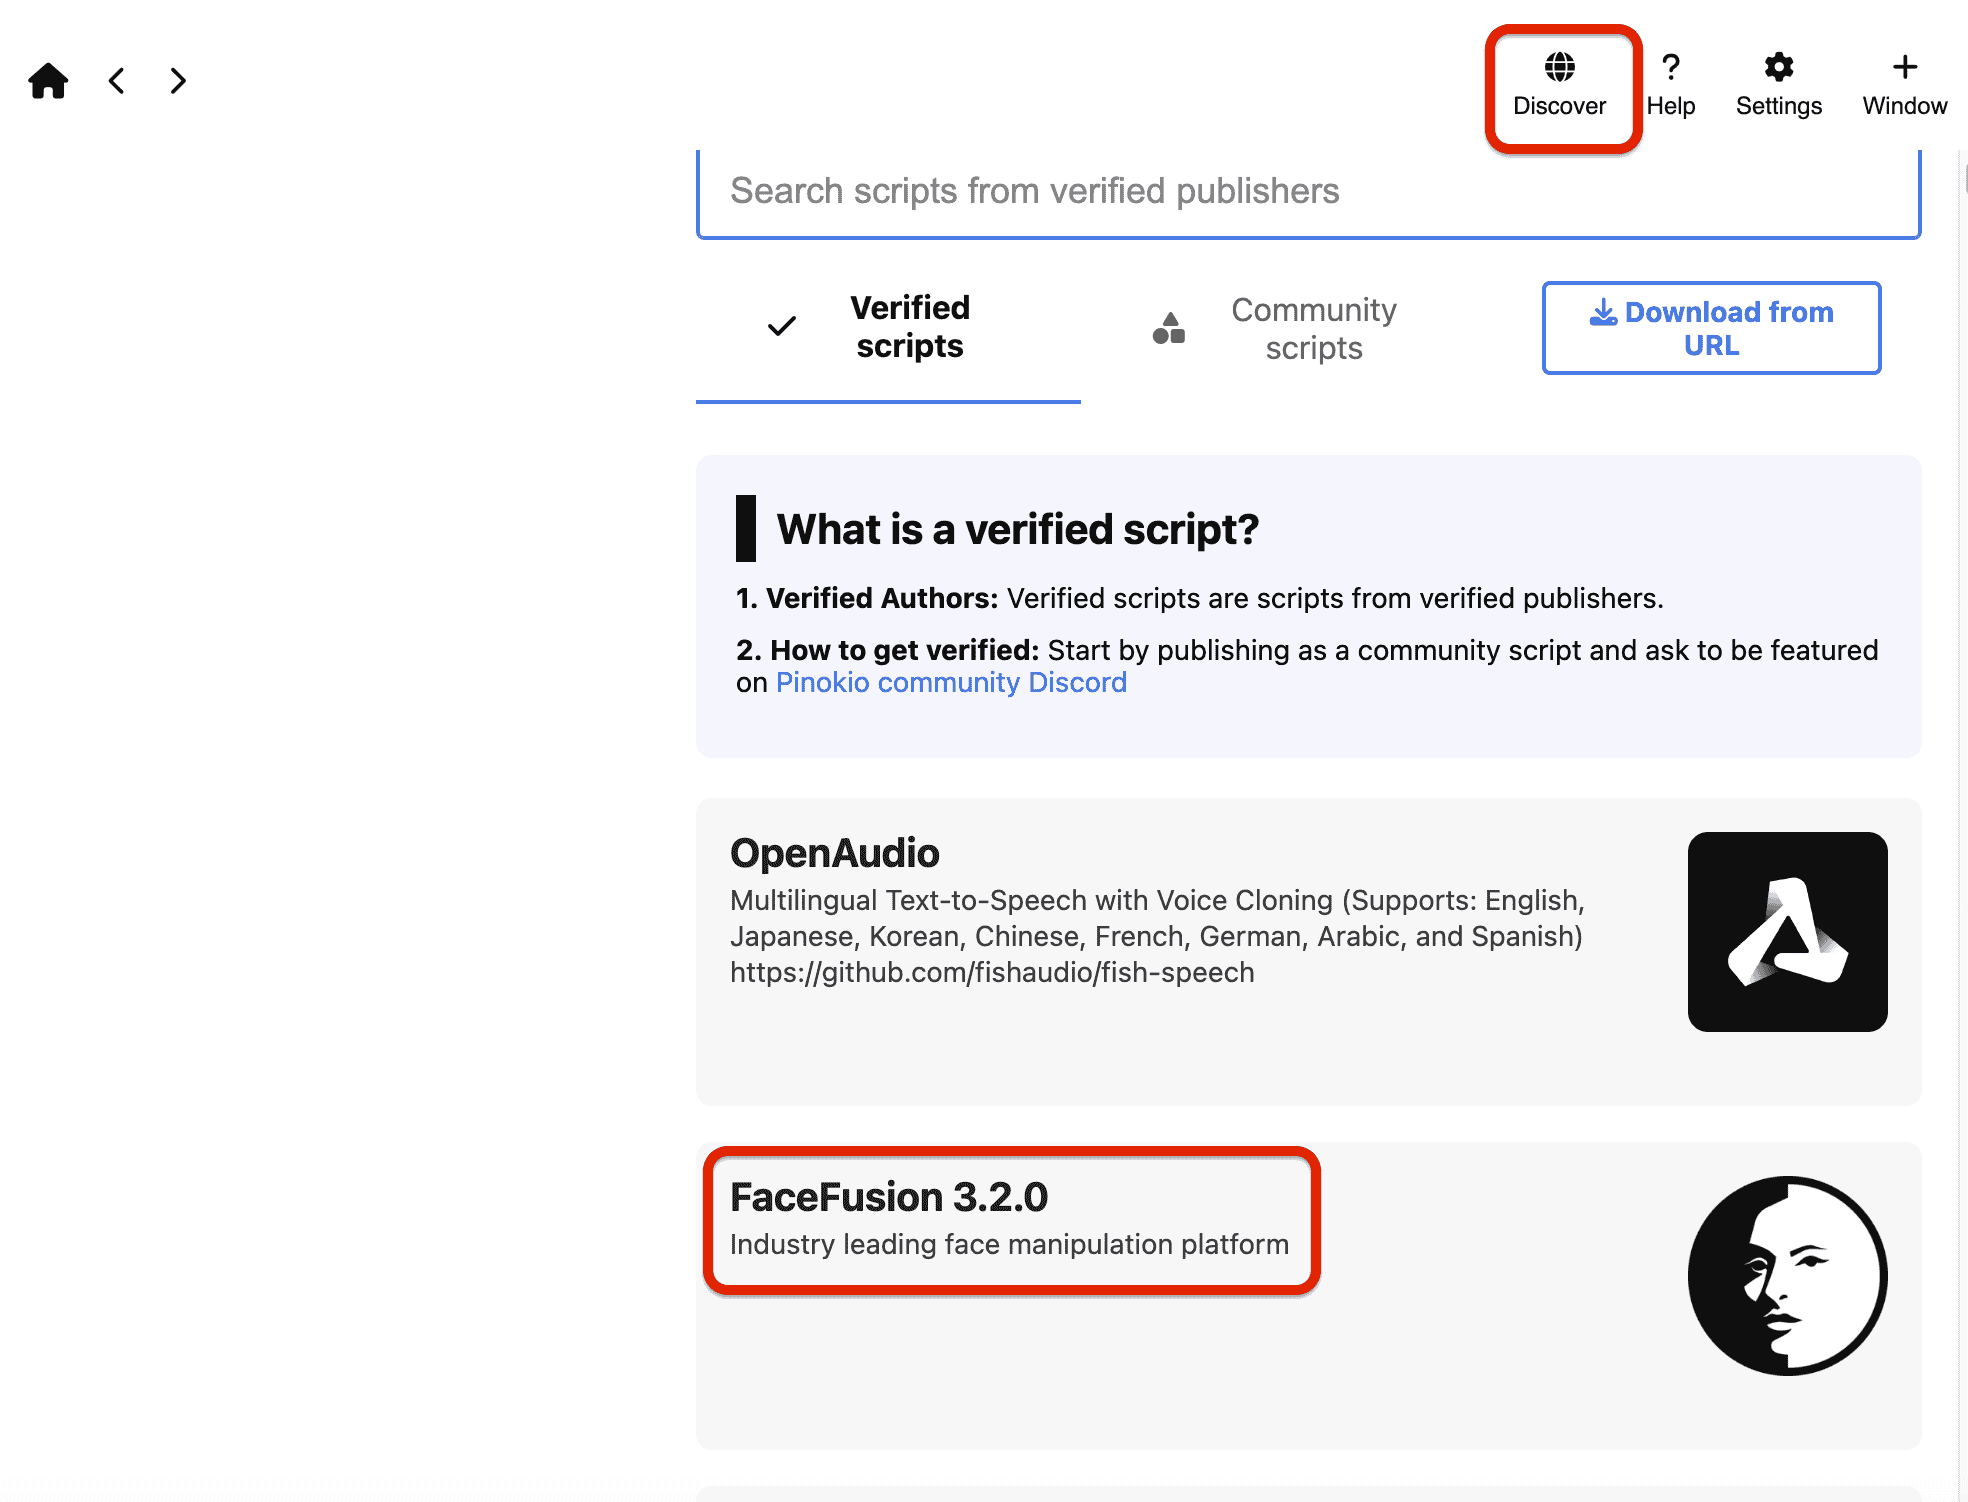This screenshot has width=1968, height=1502.
Task: Navigate forward with the right arrow
Action: tap(178, 81)
